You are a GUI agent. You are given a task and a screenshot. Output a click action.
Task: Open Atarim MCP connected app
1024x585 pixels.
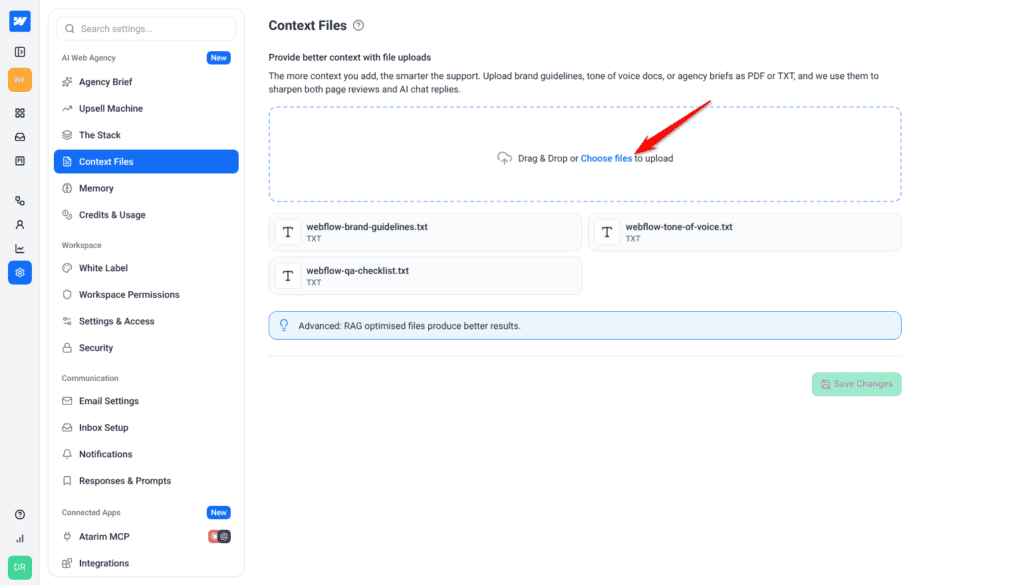(x=146, y=537)
